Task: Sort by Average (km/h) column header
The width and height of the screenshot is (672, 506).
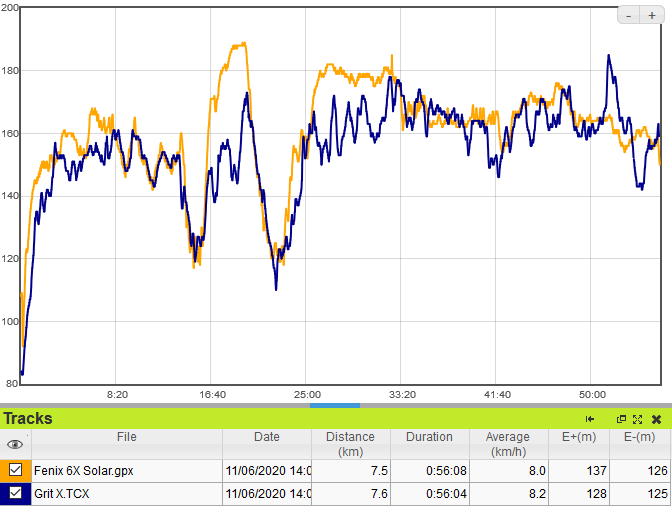Action: pos(508,444)
